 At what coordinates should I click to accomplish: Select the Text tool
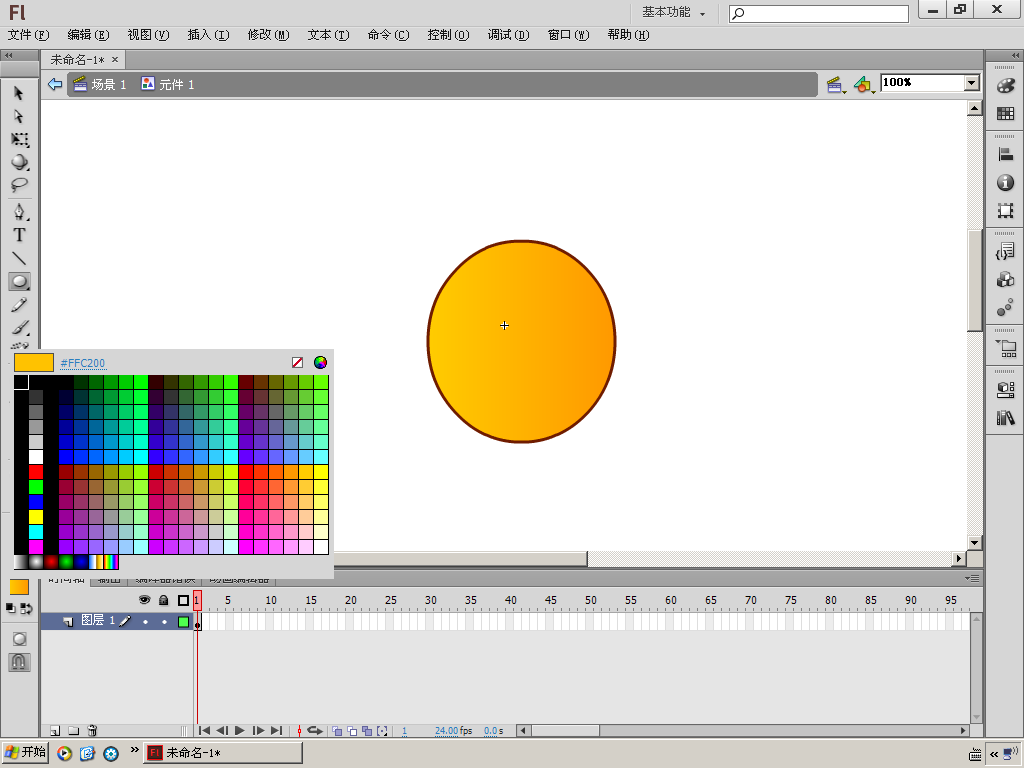19,235
